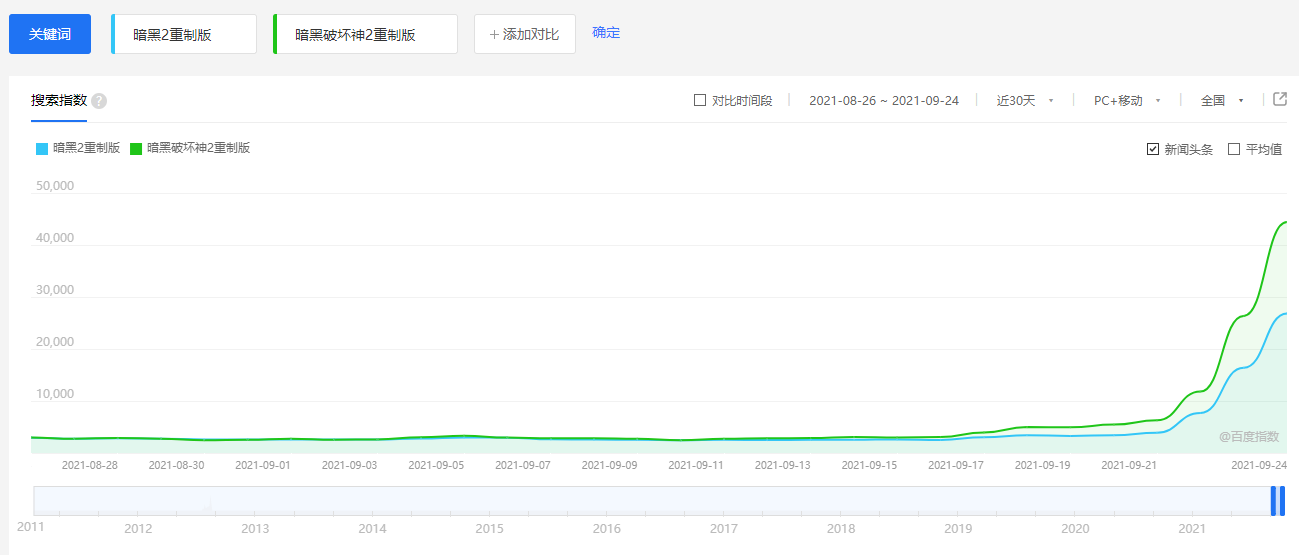Click the timeline range slider handle
The image size is (1299, 555).
1277,501
